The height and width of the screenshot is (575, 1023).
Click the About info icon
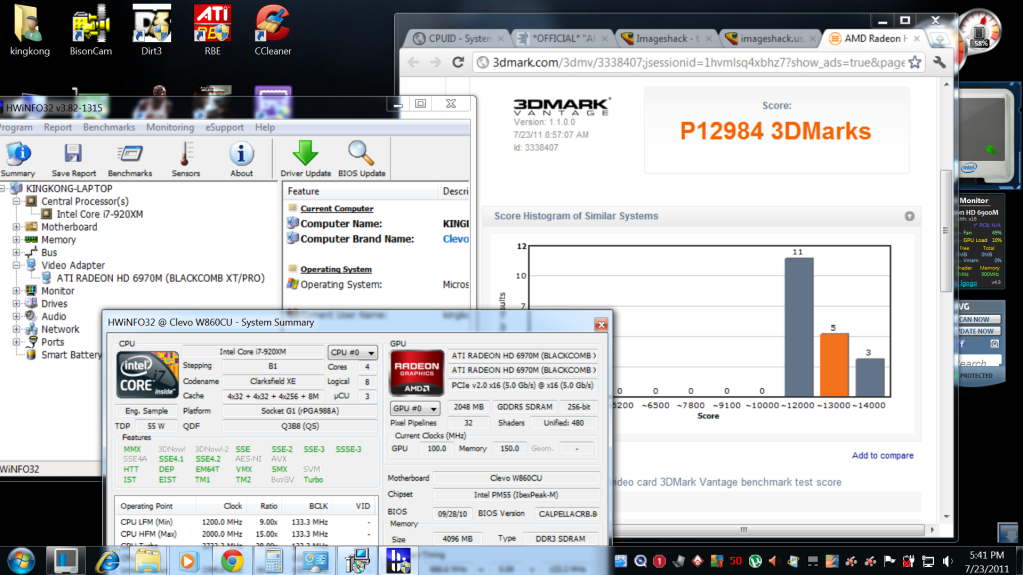(241, 159)
